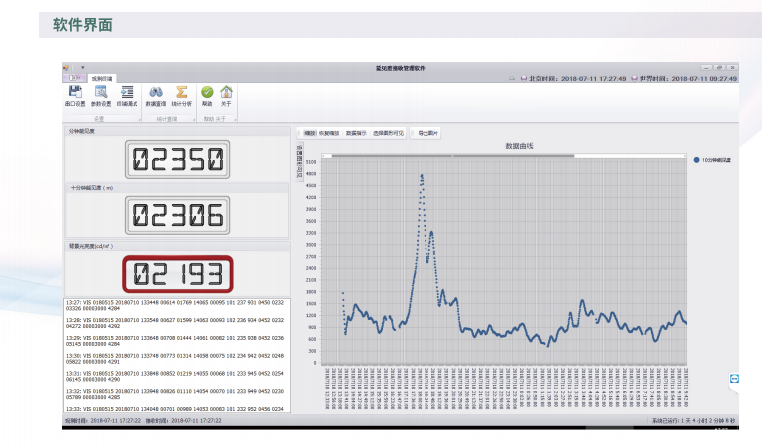
Task: Click the 缩放 zoom button on chart toolbar
Action: [309, 133]
